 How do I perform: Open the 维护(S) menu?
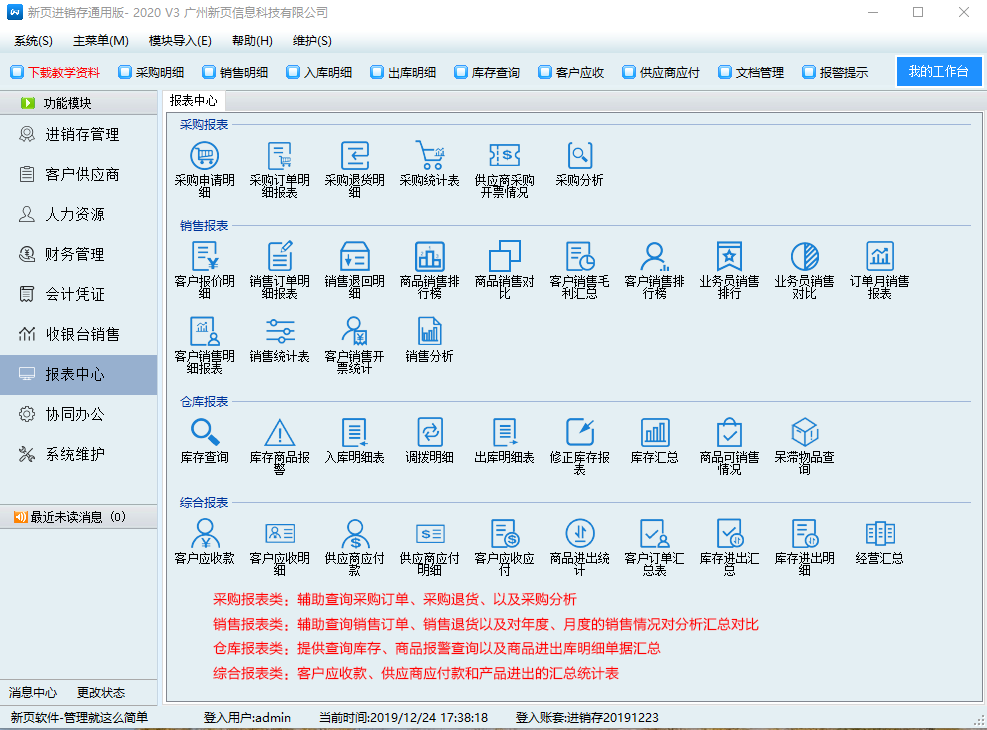[312, 41]
